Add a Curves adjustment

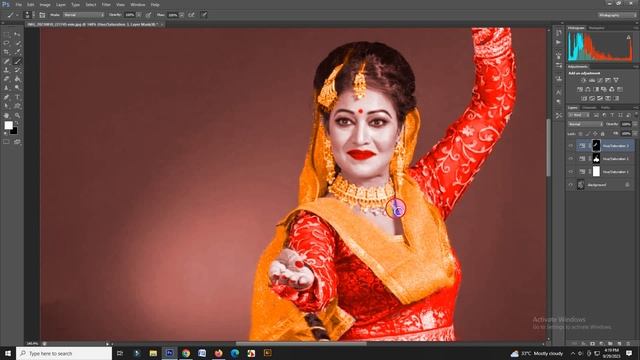[600, 80]
